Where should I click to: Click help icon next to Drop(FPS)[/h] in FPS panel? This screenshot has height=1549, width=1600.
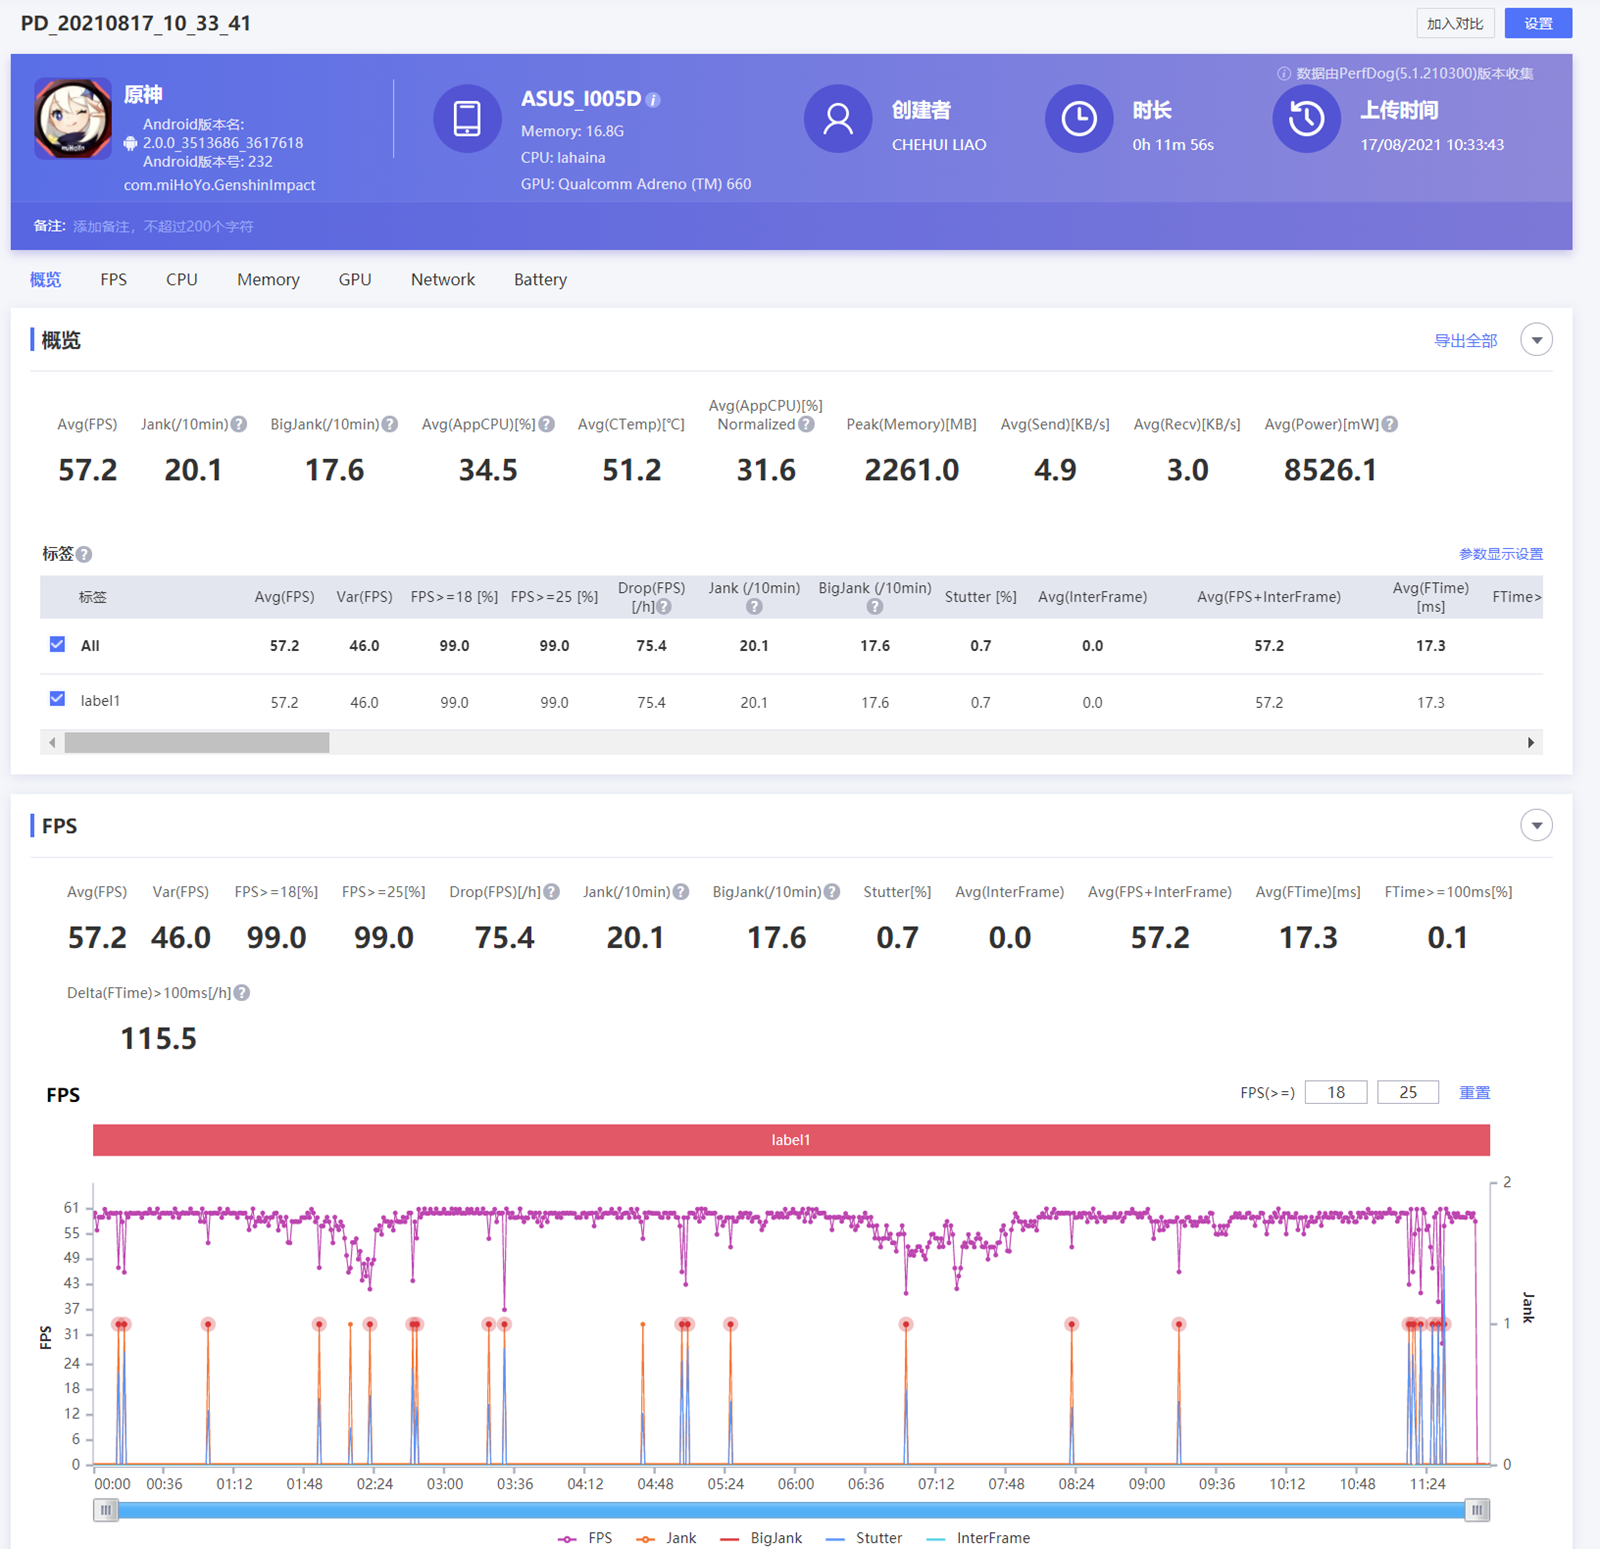pyautogui.click(x=552, y=892)
